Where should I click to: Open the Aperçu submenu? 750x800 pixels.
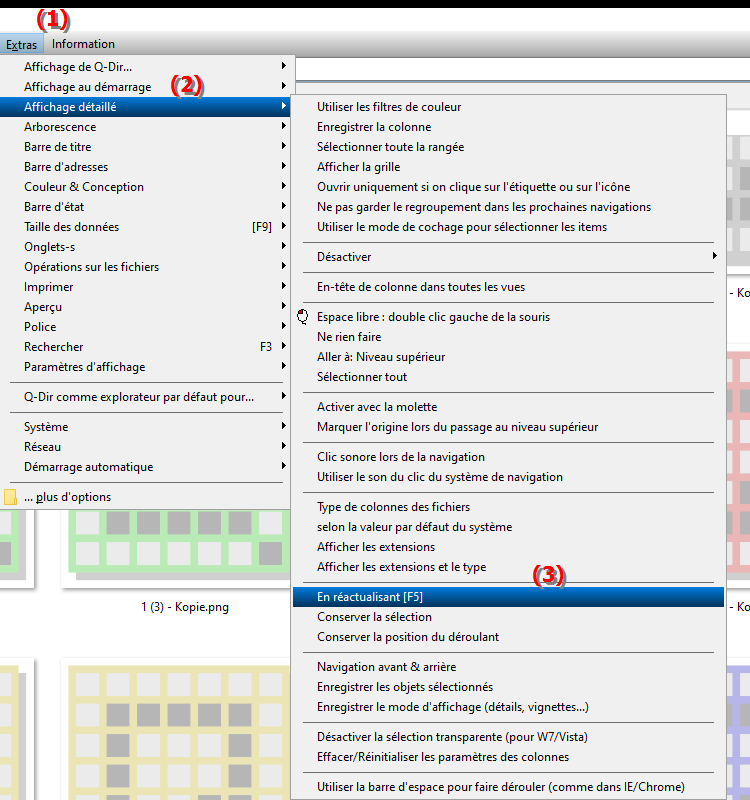[147, 307]
